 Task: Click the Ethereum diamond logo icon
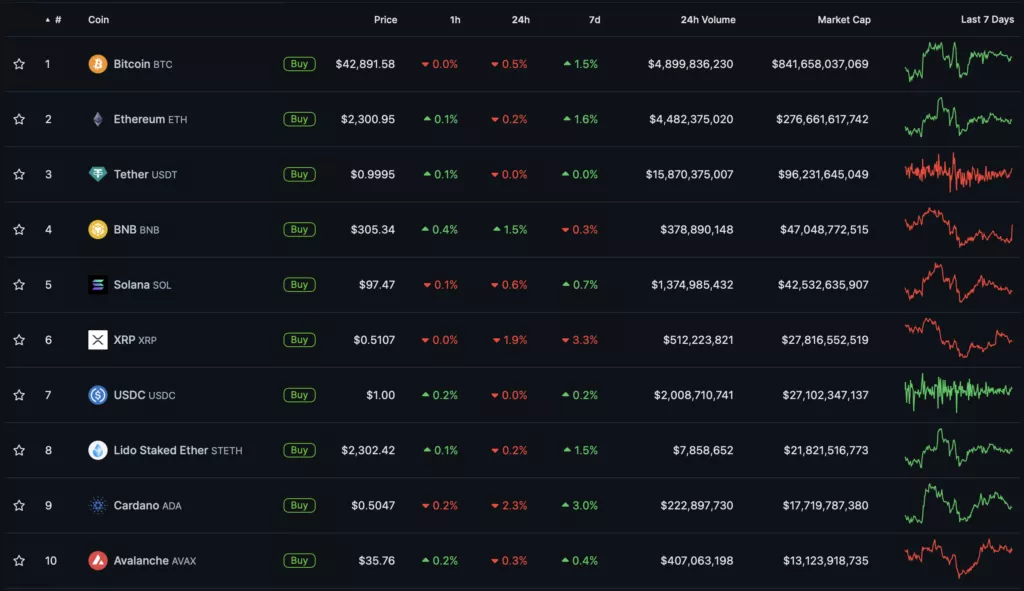tap(98, 119)
